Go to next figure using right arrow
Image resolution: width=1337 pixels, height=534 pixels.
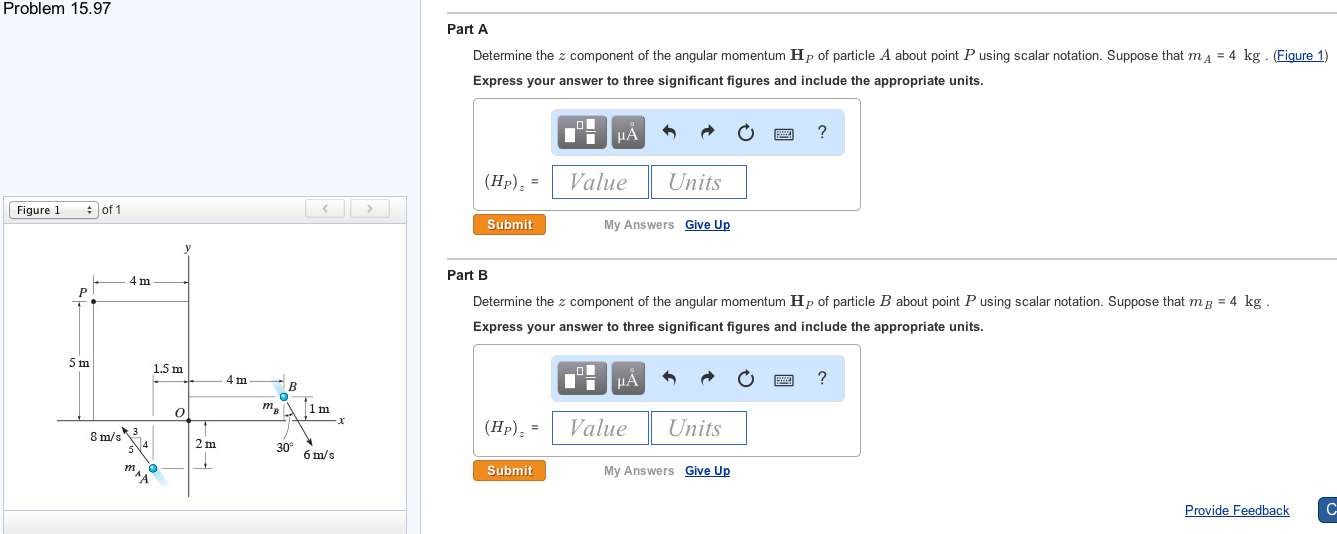(369, 209)
